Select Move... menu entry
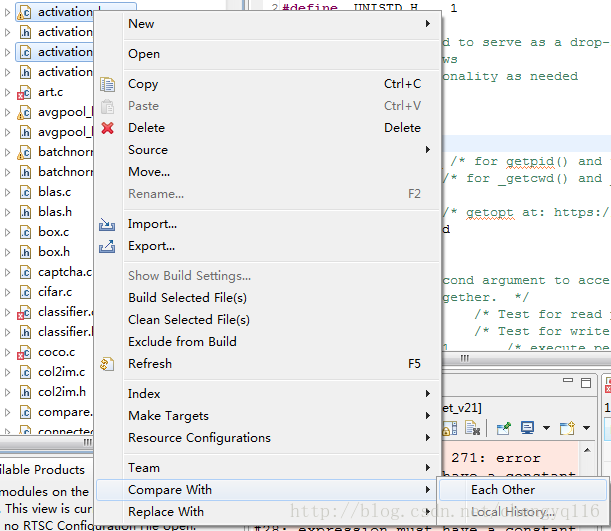This screenshot has height=531, width=611. (x=269, y=172)
